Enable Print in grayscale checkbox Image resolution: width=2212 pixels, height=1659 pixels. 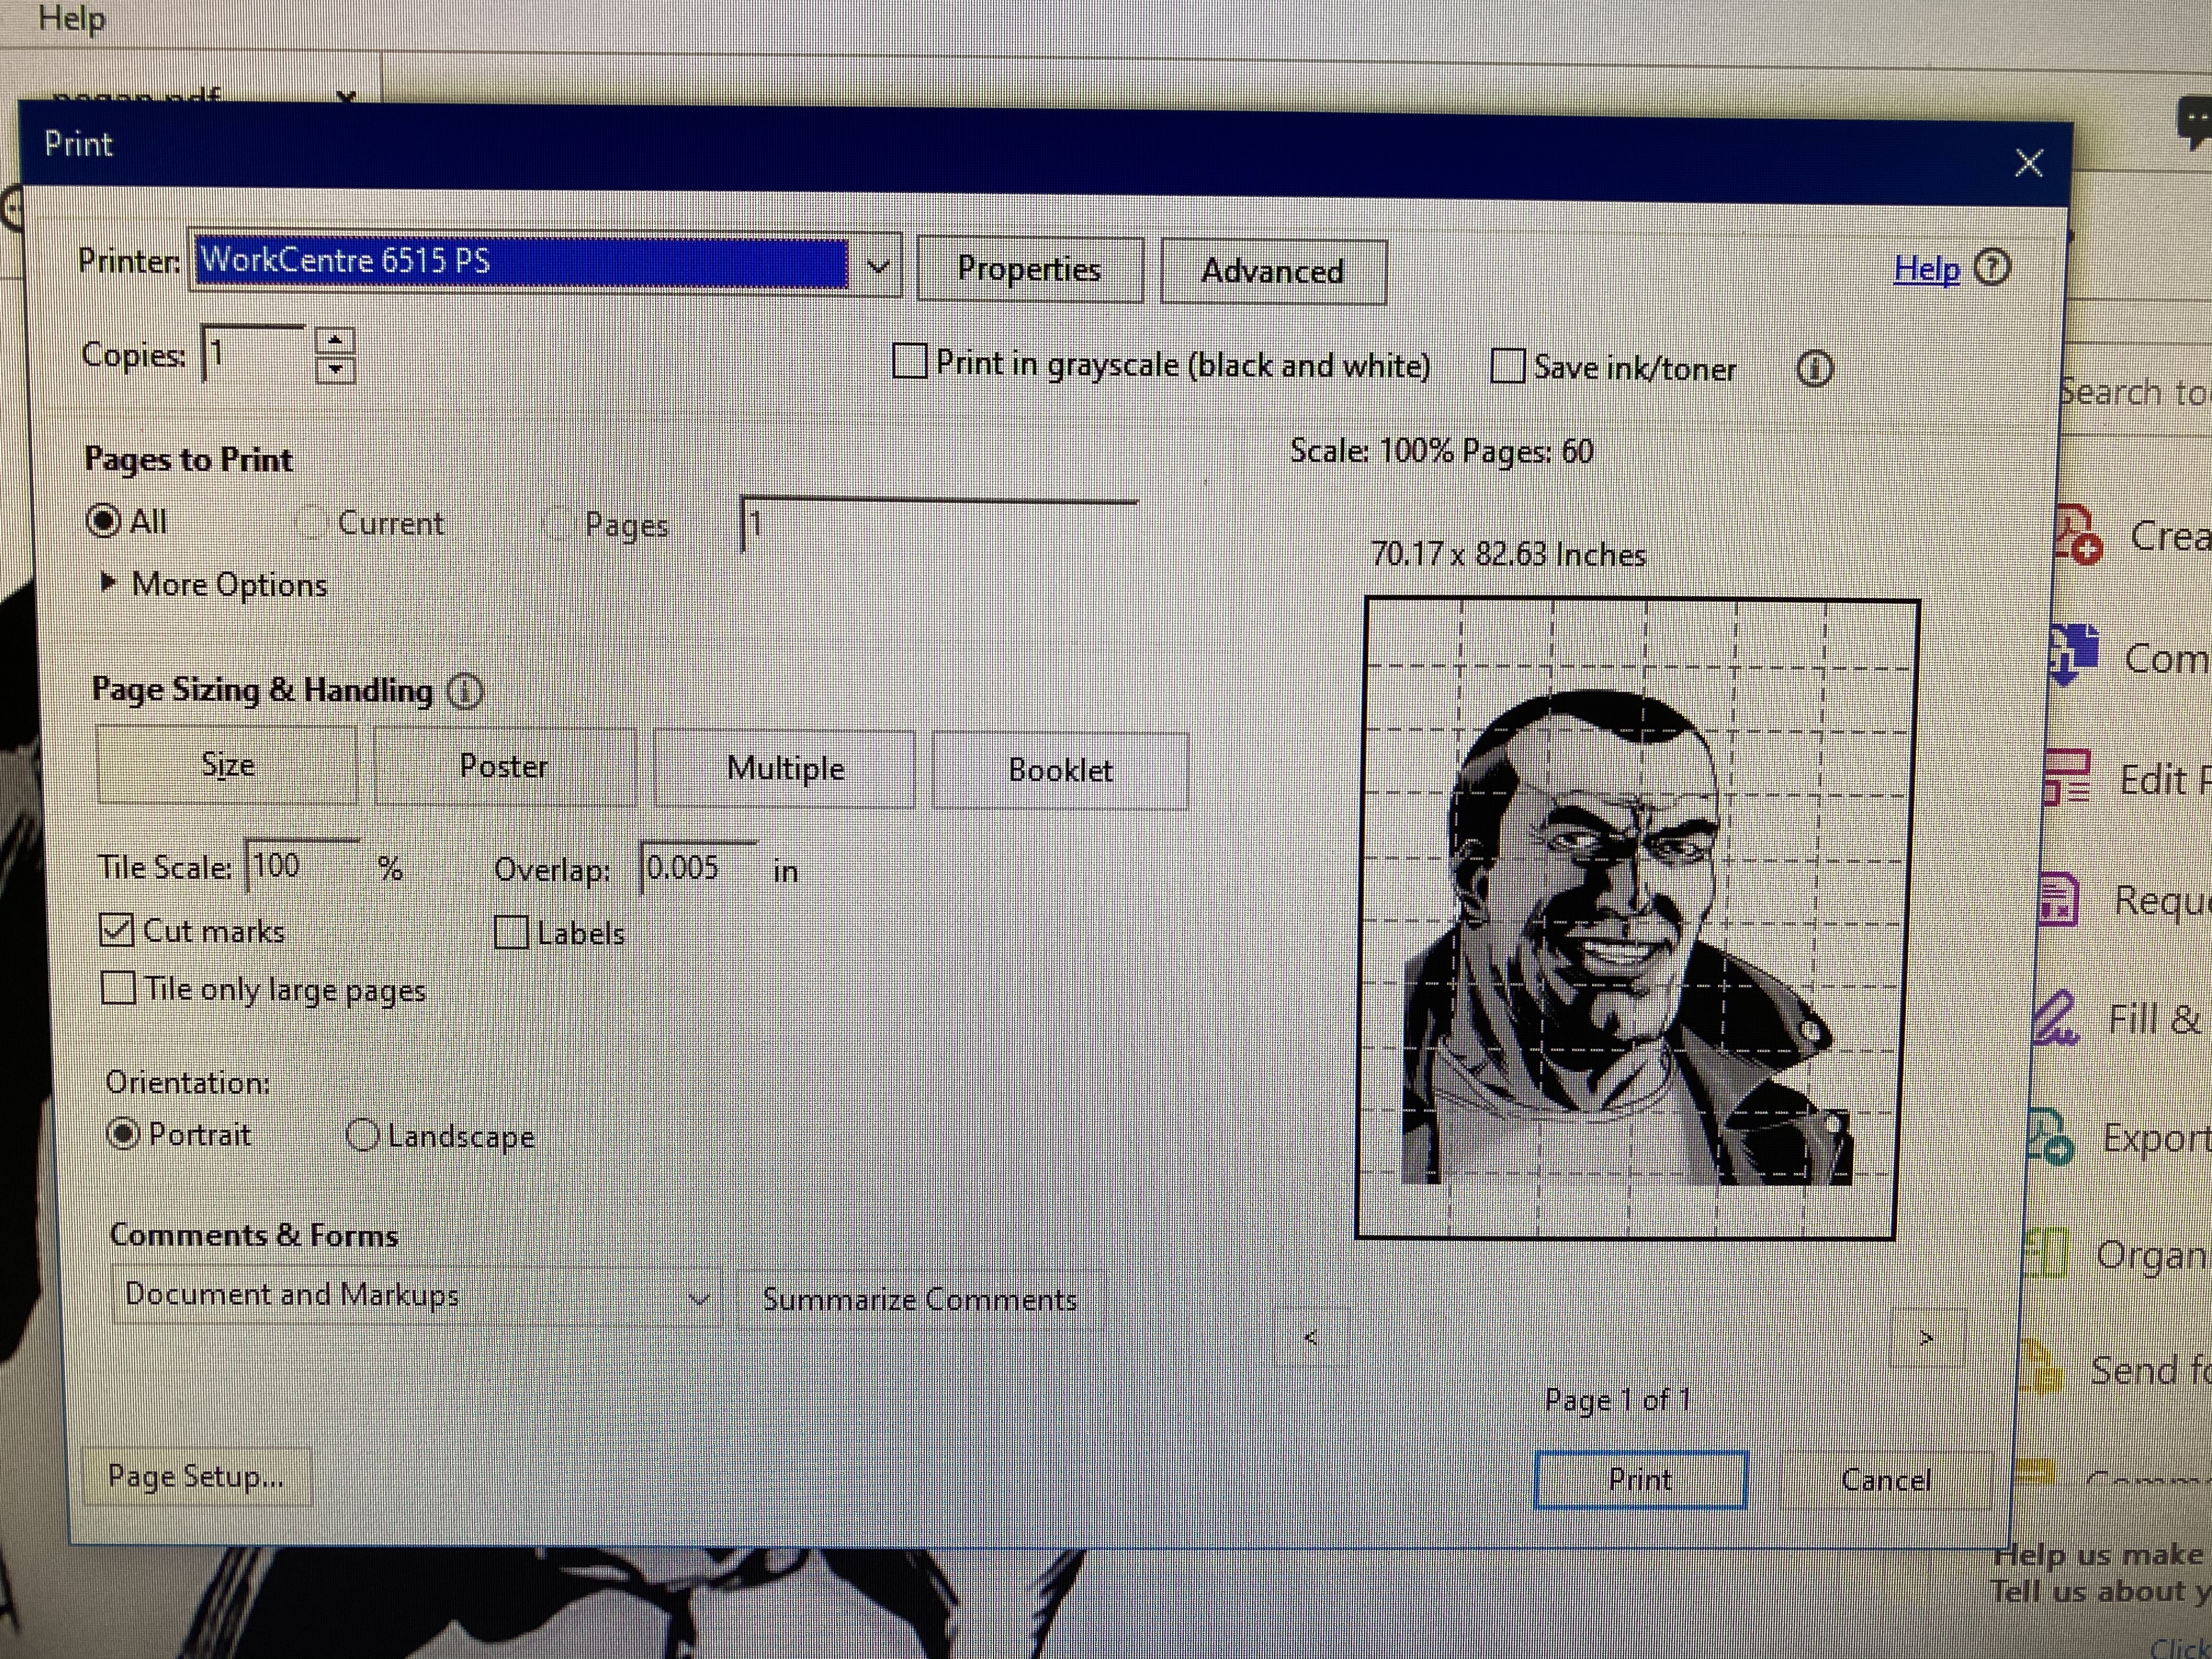point(909,361)
